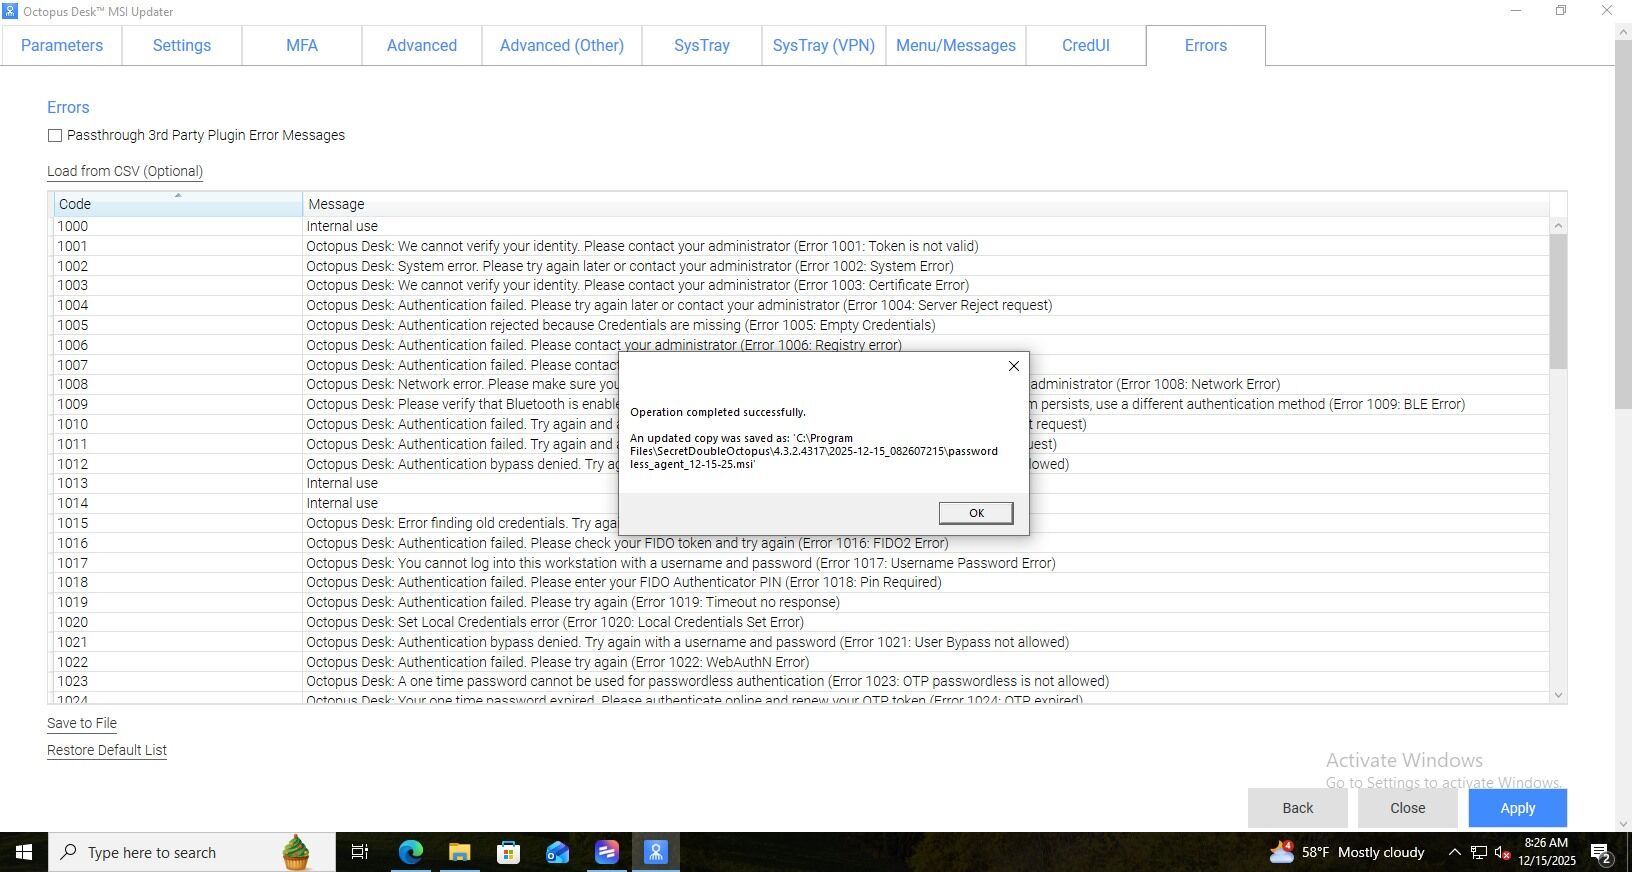Open Outlook from the taskbar
The height and width of the screenshot is (872, 1632).
click(x=557, y=852)
